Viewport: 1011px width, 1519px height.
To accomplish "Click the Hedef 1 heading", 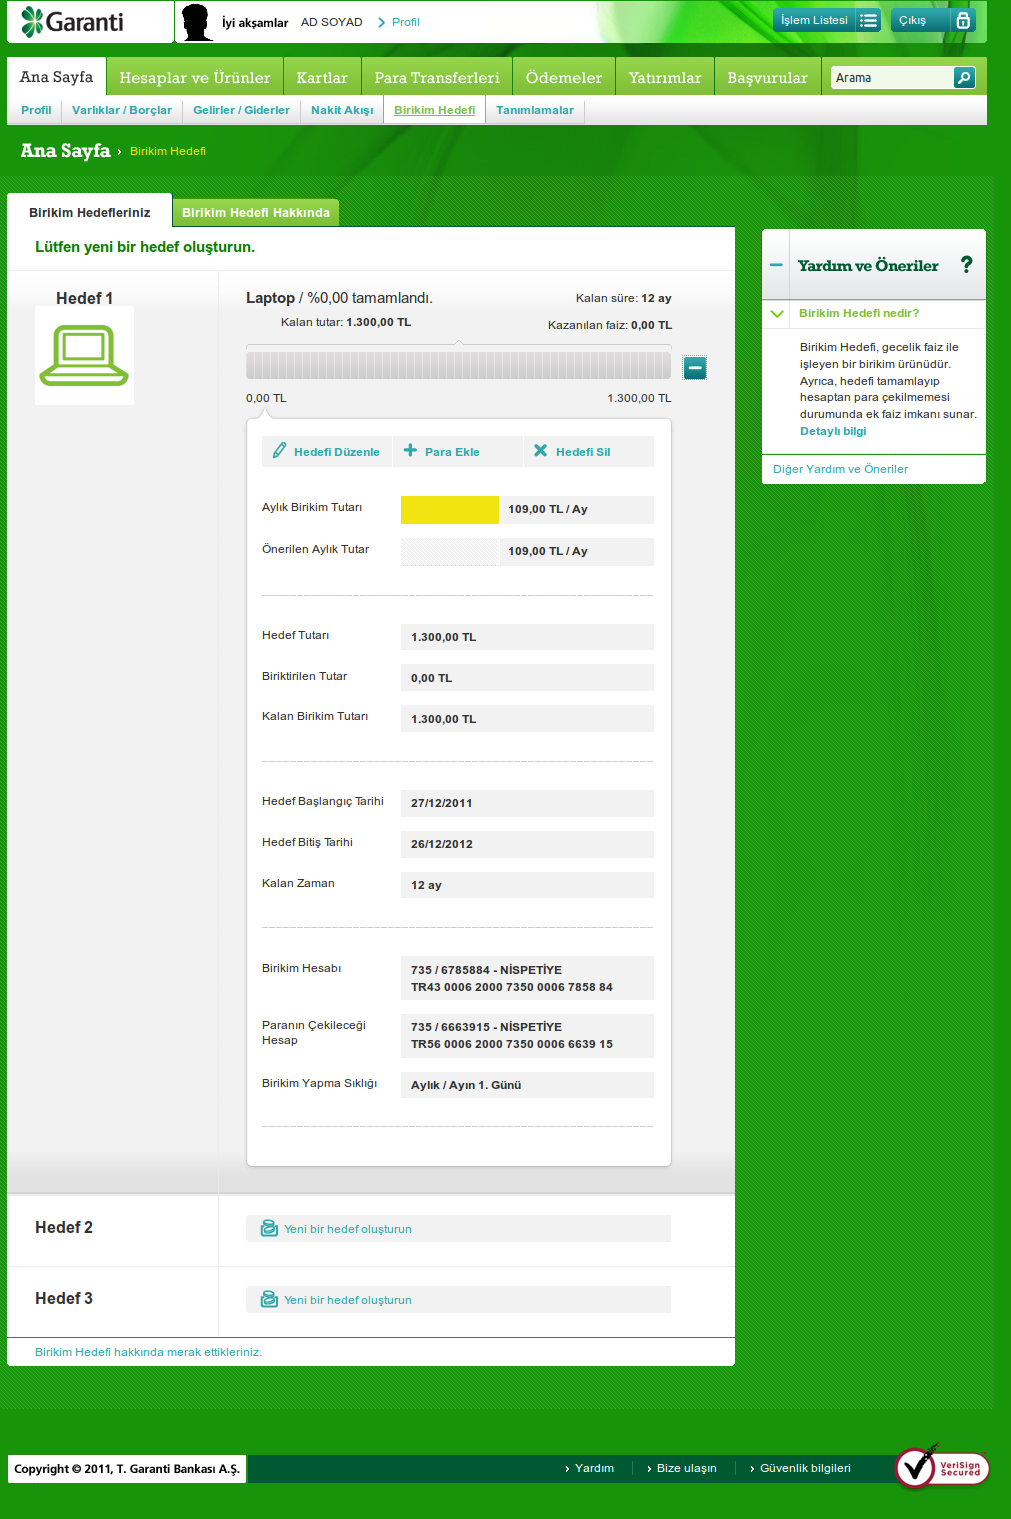I will [x=84, y=298].
